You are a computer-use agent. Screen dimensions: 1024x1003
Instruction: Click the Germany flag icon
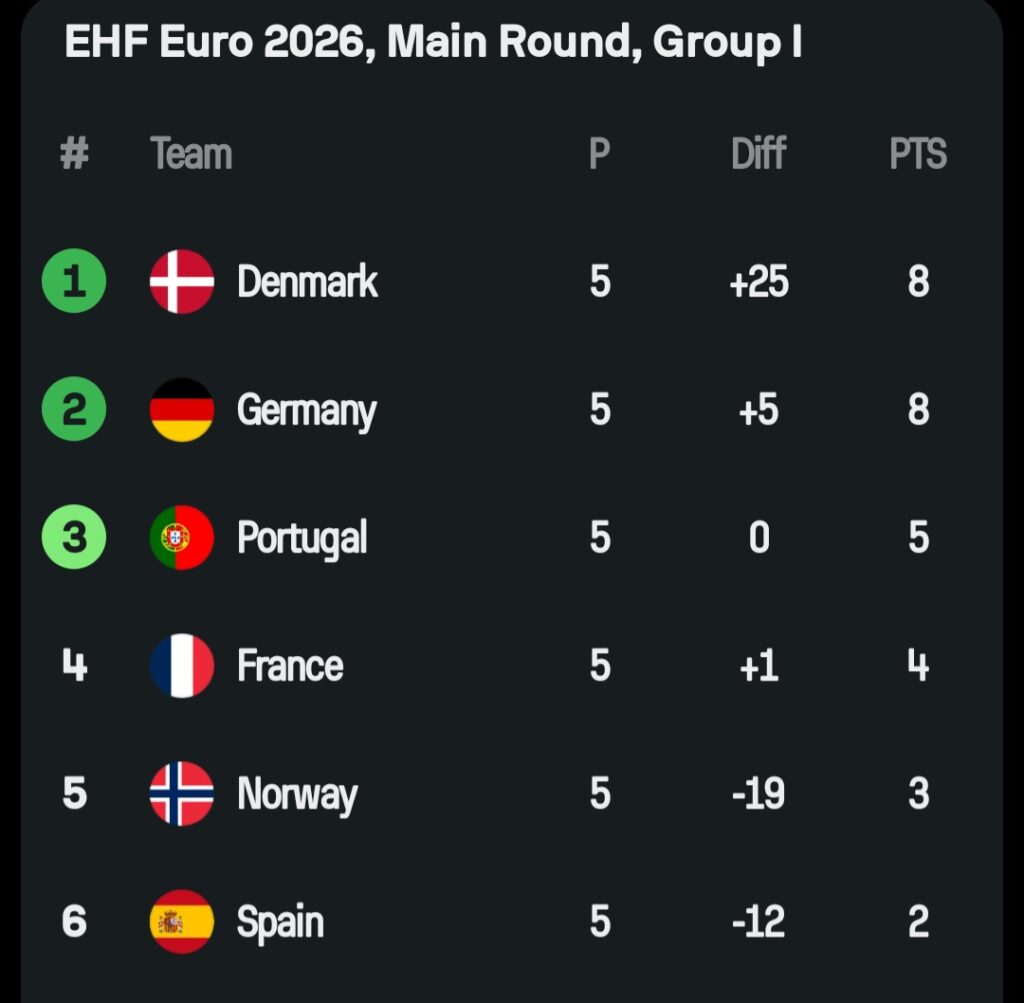tap(182, 410)
